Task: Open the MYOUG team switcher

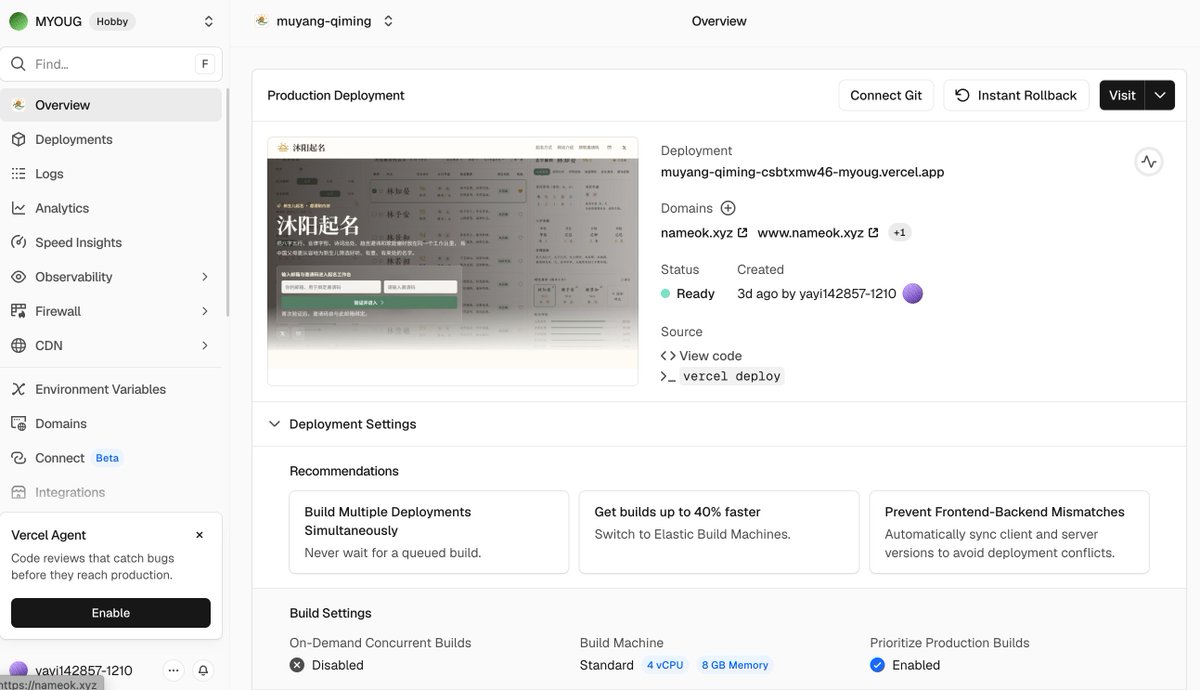Action: coord(114,21)
